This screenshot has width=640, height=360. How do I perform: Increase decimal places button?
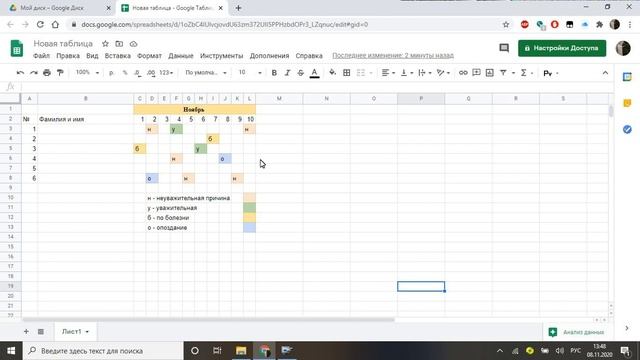point(151,73)
